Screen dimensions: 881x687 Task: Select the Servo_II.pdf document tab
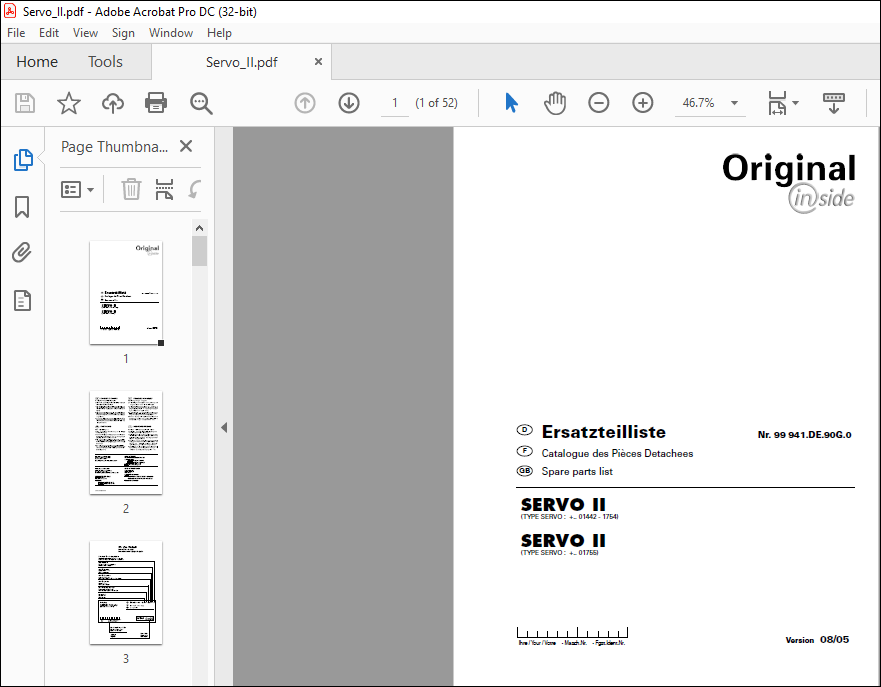pyautogui.click(x=242, y=62)
